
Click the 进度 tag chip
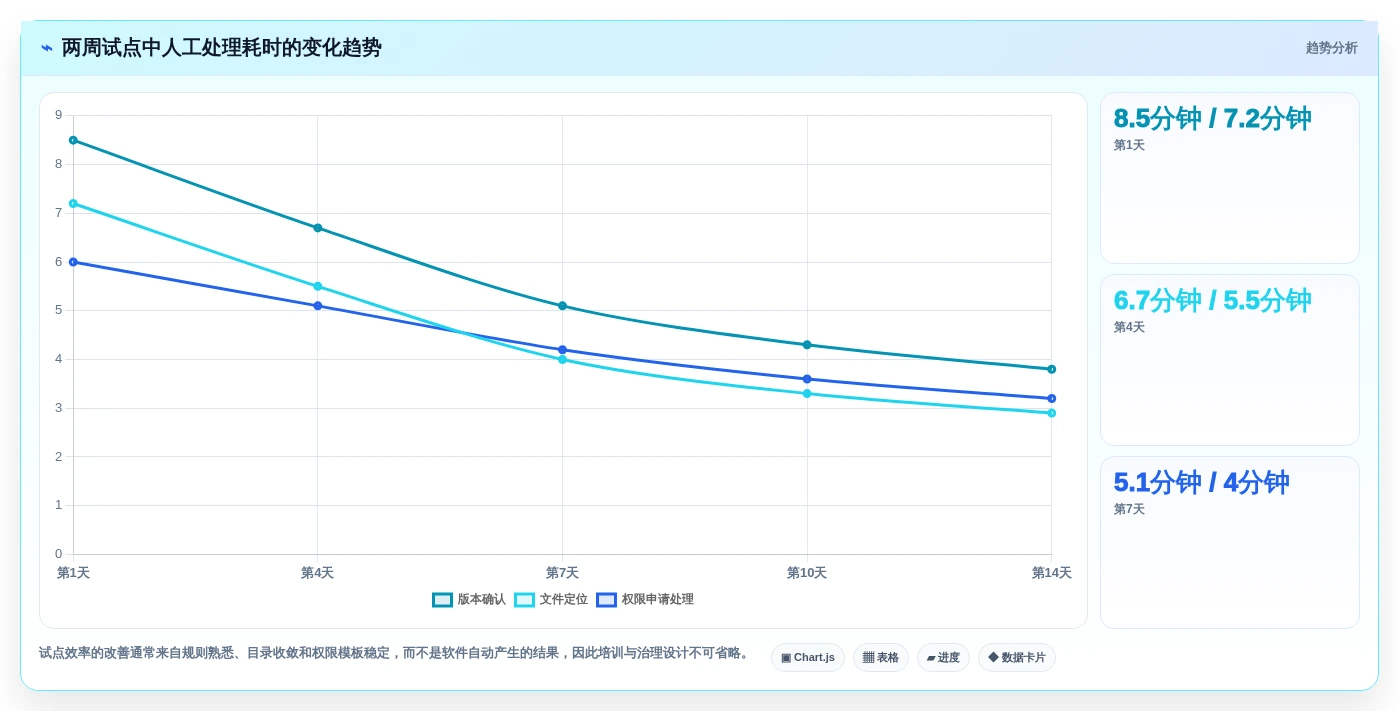click(943, 658)
